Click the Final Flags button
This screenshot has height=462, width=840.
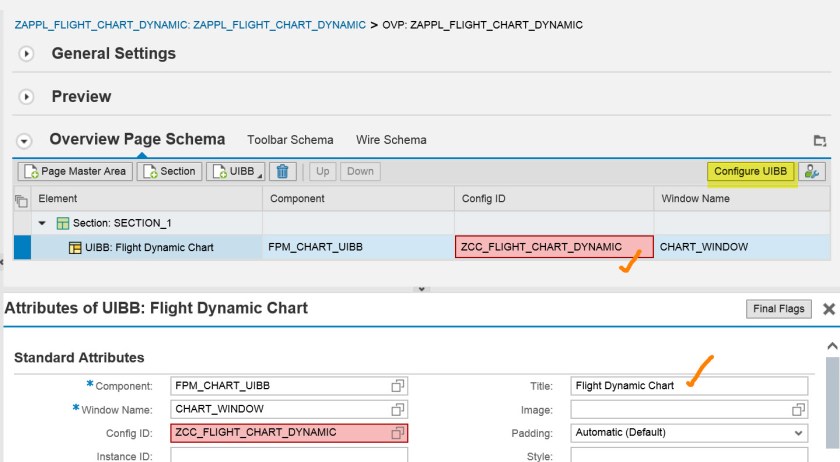(x=779, y=309)
